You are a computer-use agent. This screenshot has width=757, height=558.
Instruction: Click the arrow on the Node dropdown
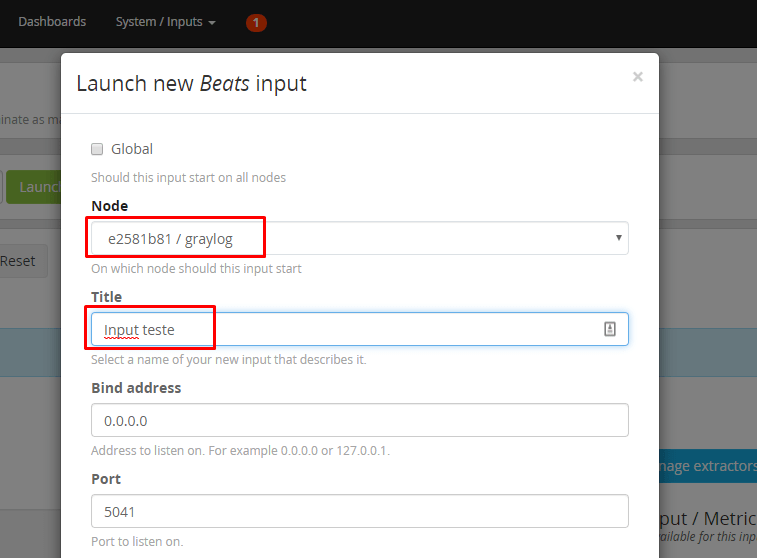click(618, 238)
